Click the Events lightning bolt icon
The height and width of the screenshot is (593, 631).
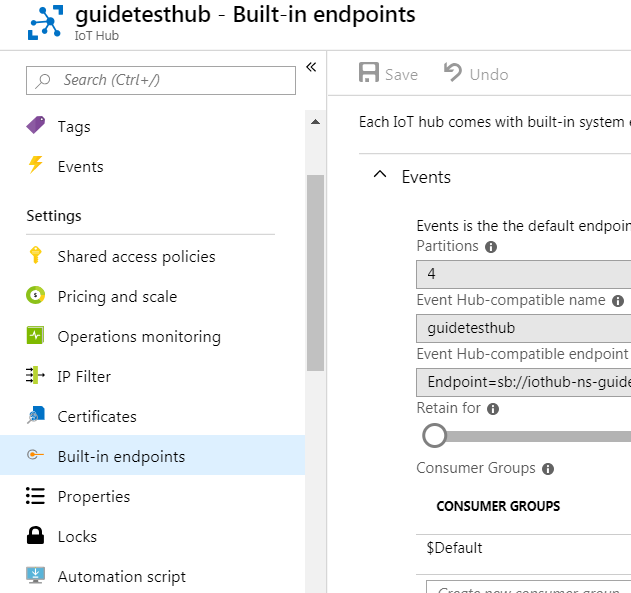point(36,166)
